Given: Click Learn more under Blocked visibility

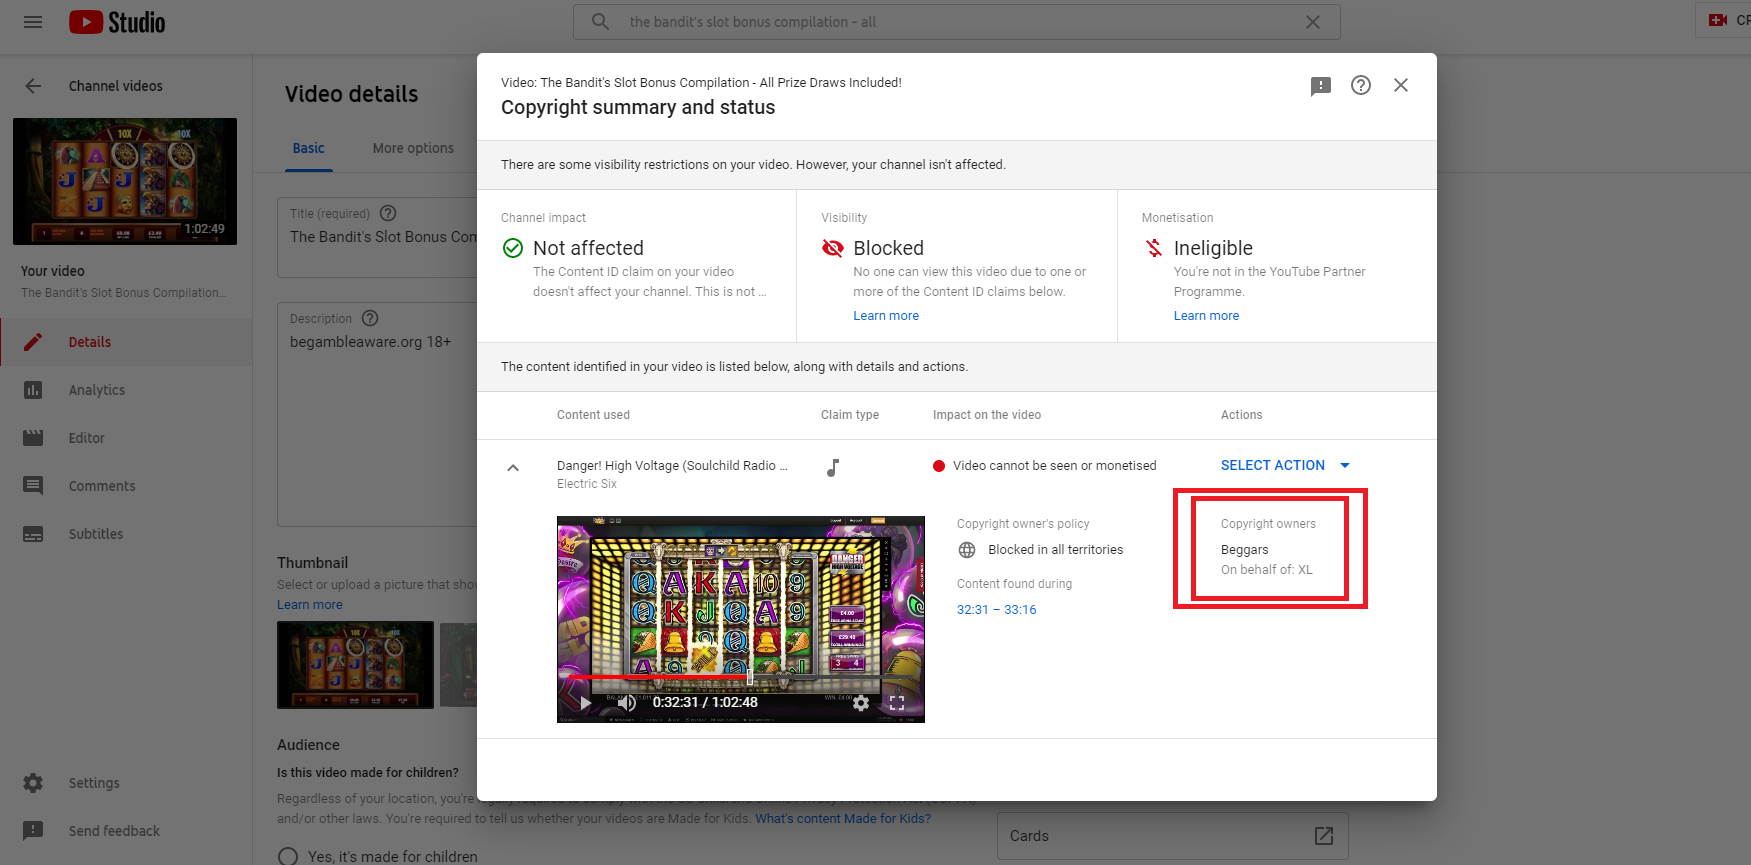Looking at the screenshot, I should click(886, 316).
